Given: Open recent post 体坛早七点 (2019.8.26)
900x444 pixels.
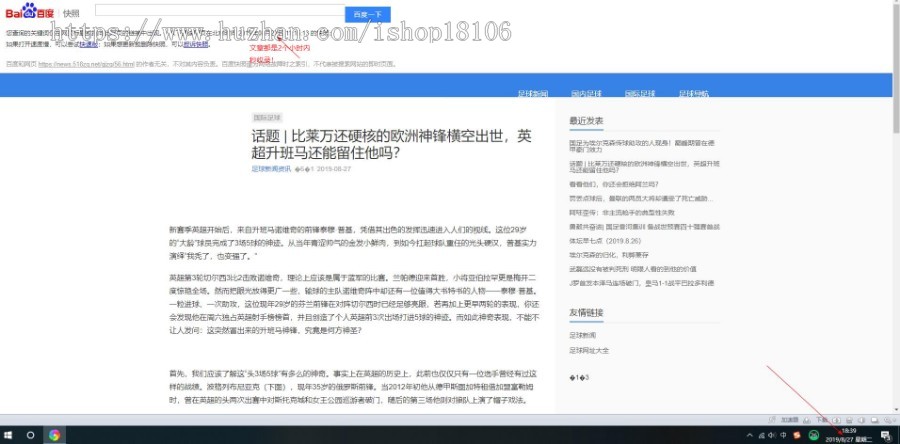Looking at the screenshot, I should tap(605, 241).
